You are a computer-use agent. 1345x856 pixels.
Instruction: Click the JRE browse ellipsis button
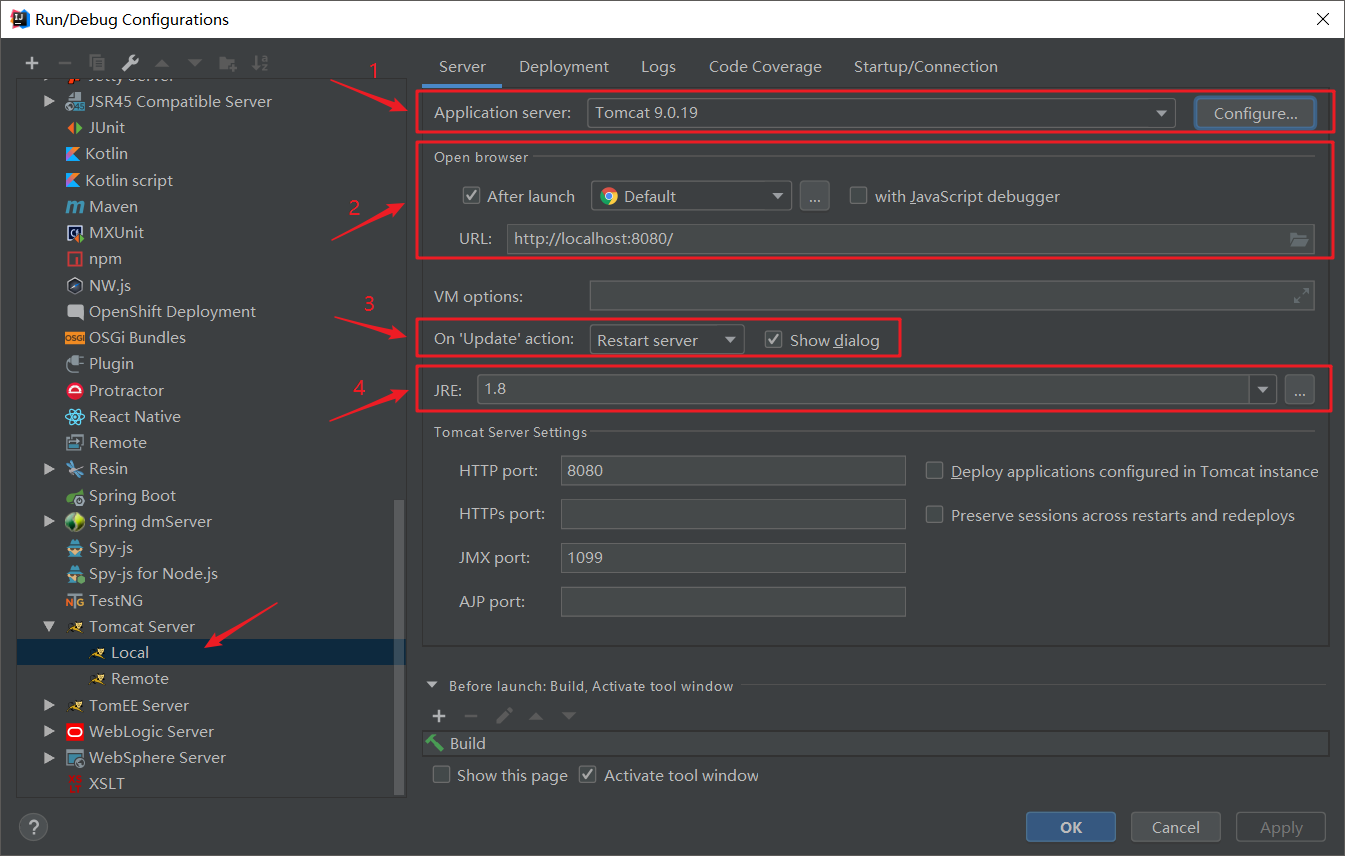tap(1299, 389)
